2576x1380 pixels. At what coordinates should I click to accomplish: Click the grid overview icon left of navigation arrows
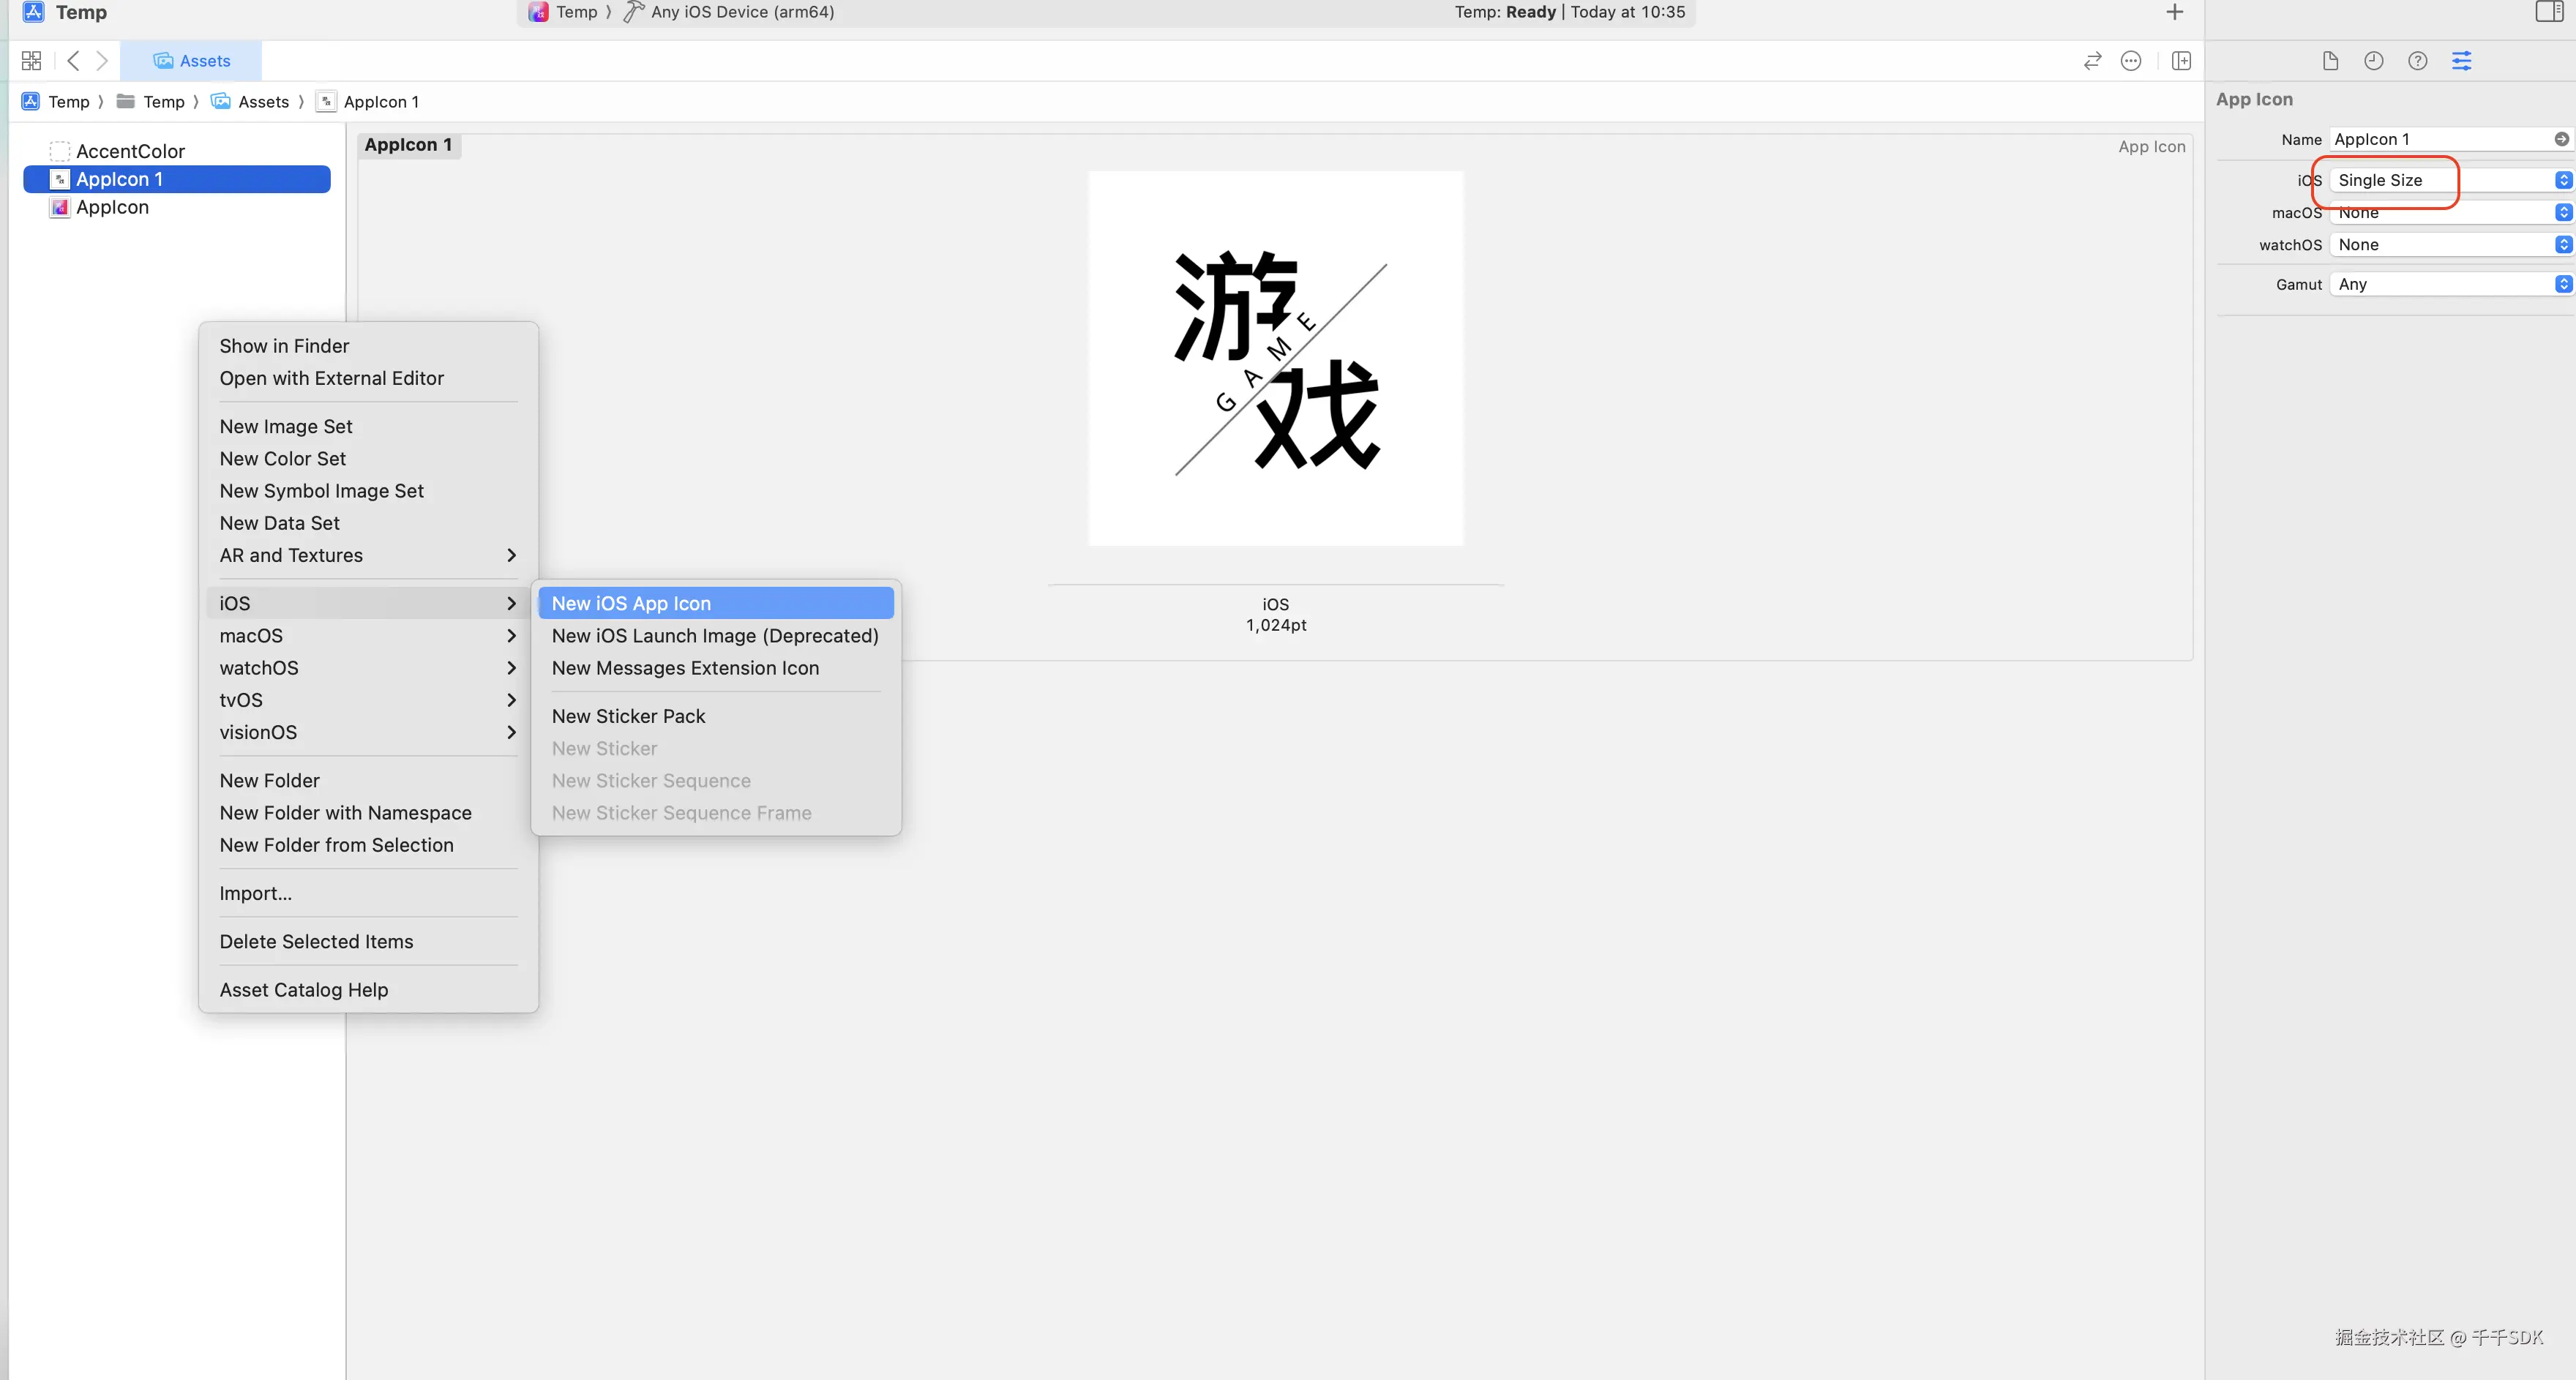pos(31,60)
